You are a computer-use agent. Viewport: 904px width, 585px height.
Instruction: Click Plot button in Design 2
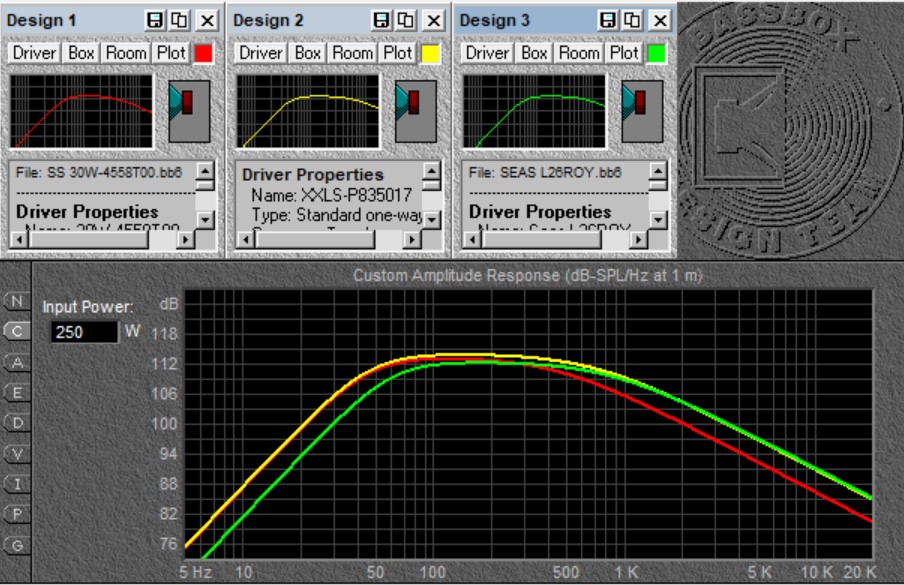(x=397, y=53)
